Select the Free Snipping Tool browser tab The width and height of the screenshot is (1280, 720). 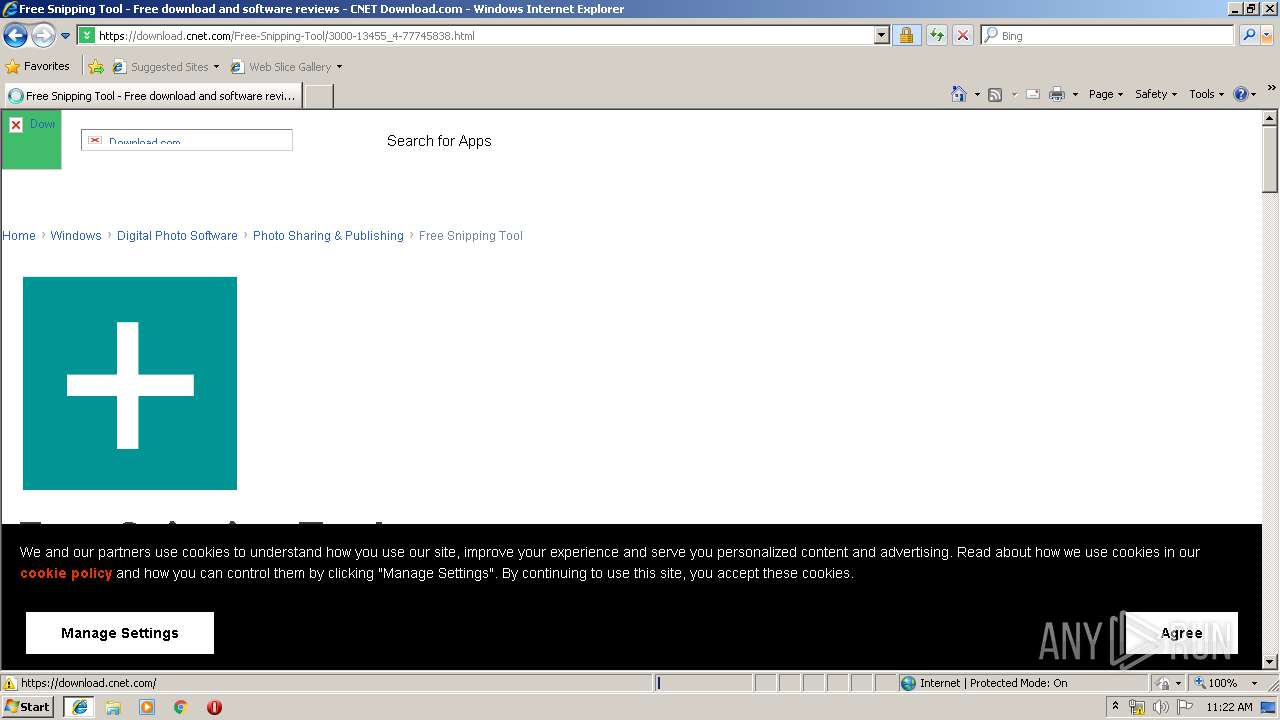[x=152, y=96]
